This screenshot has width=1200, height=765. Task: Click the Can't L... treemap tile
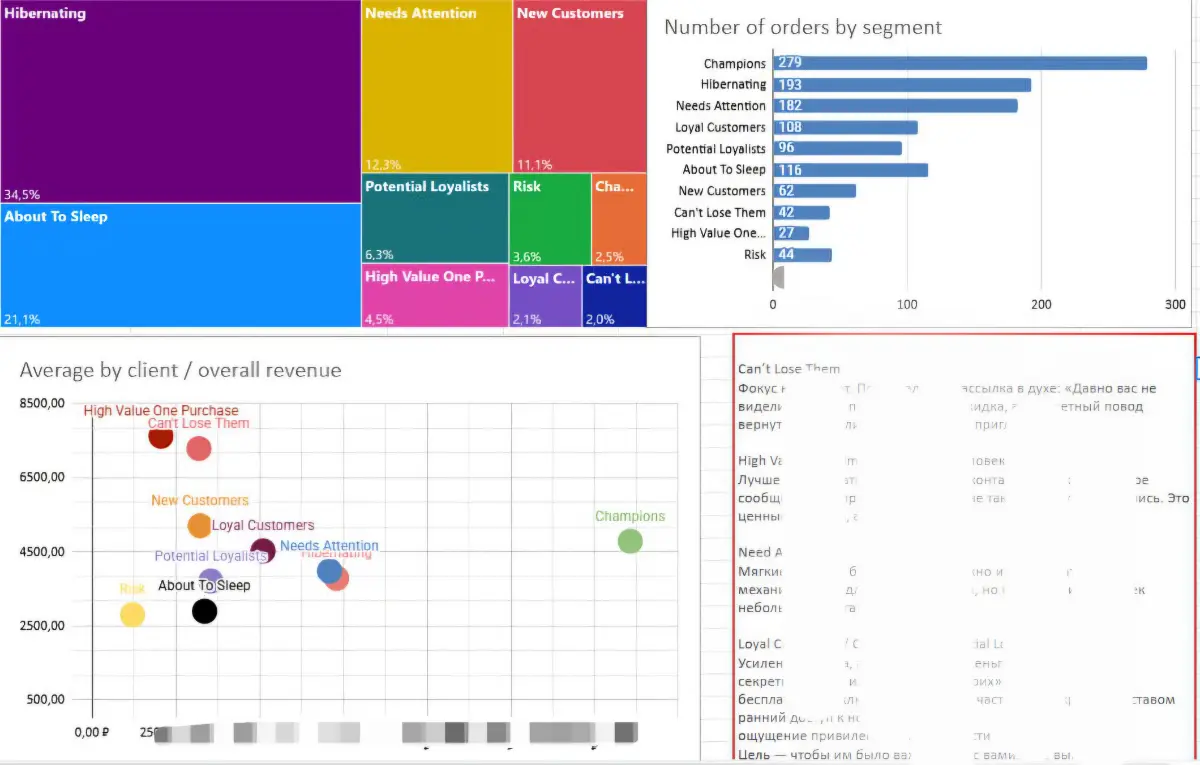tap(615, 296)
